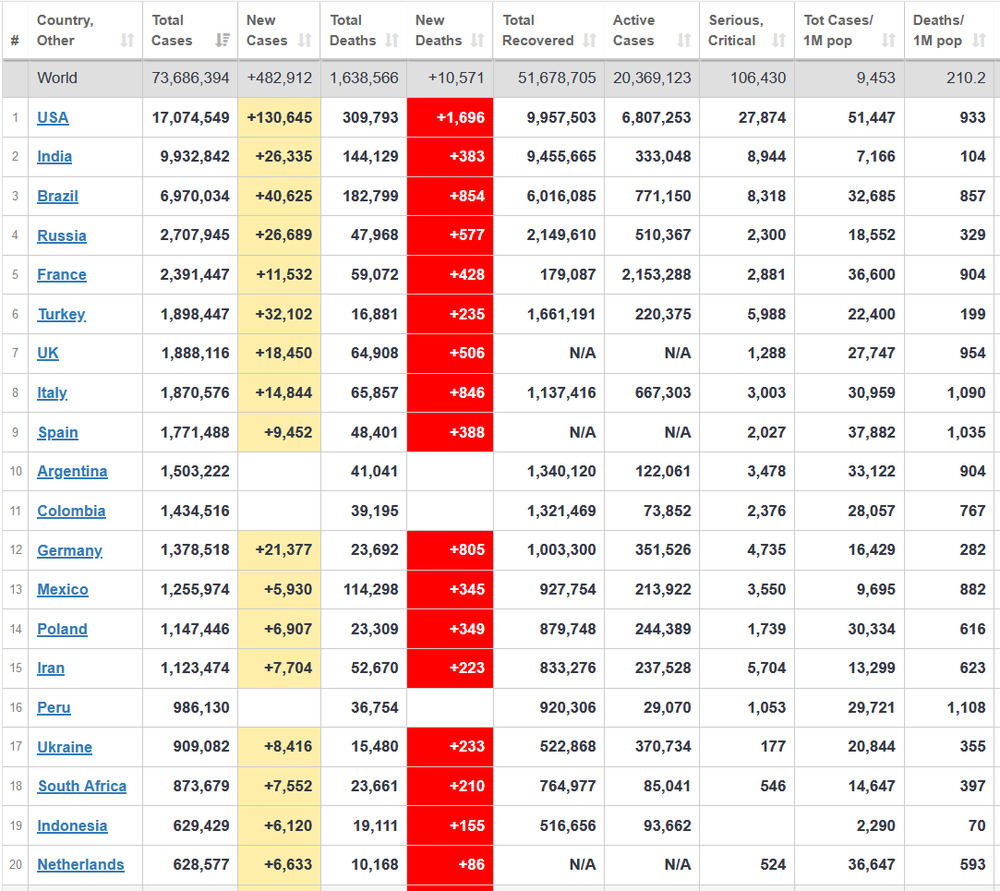Sort by Serious, Critical arrow icon

click(779, 41)
